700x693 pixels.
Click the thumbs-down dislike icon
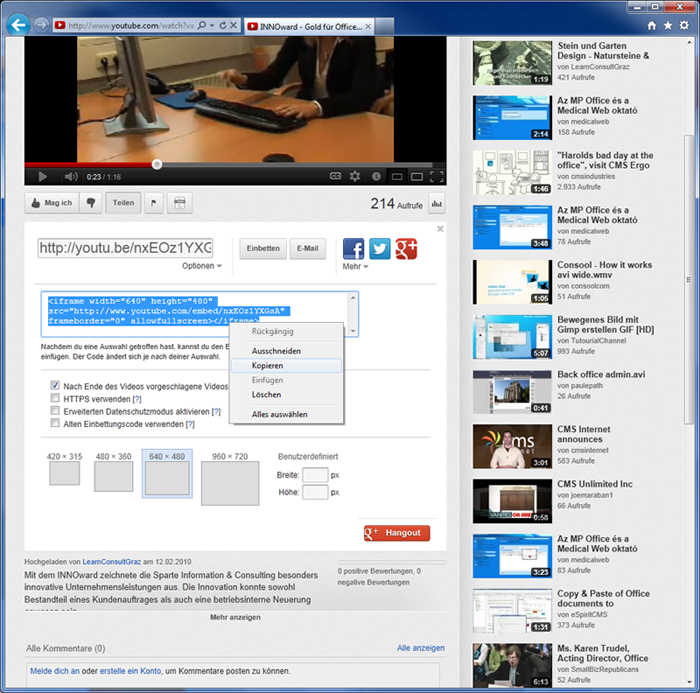pyautogui.click(x=91, y=203)
